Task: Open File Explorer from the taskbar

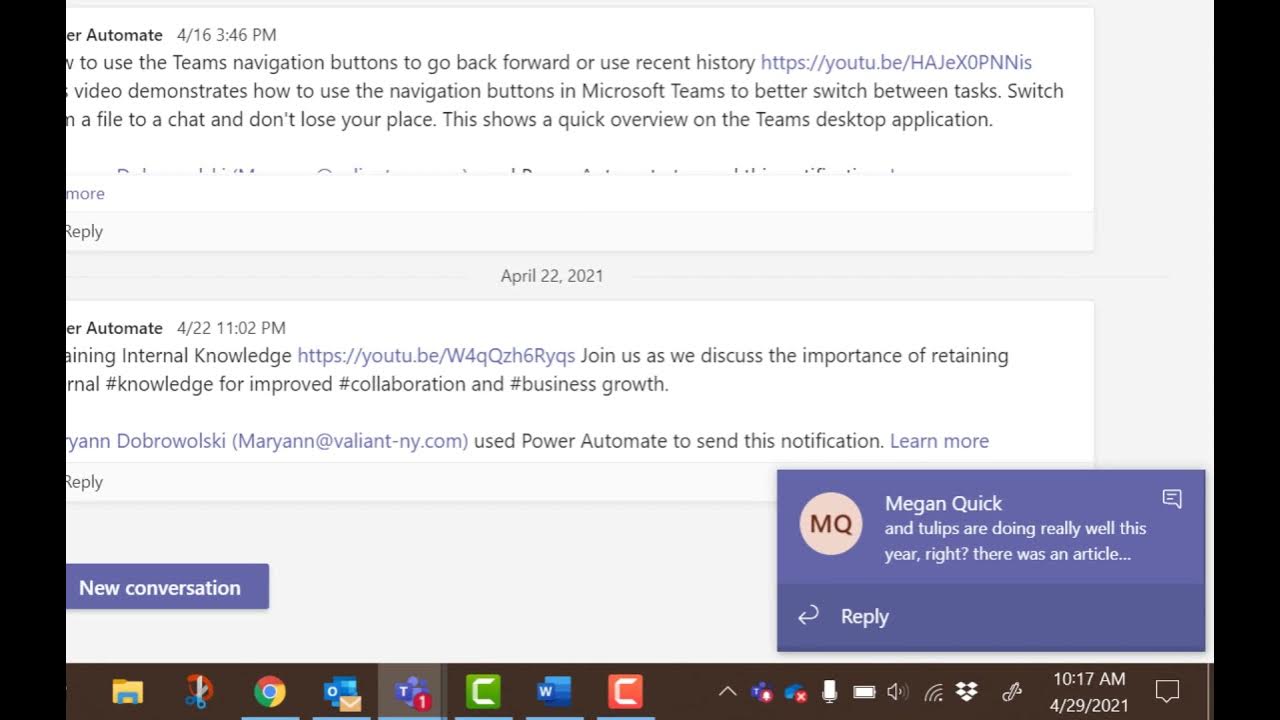Action: tap(127, 691)
